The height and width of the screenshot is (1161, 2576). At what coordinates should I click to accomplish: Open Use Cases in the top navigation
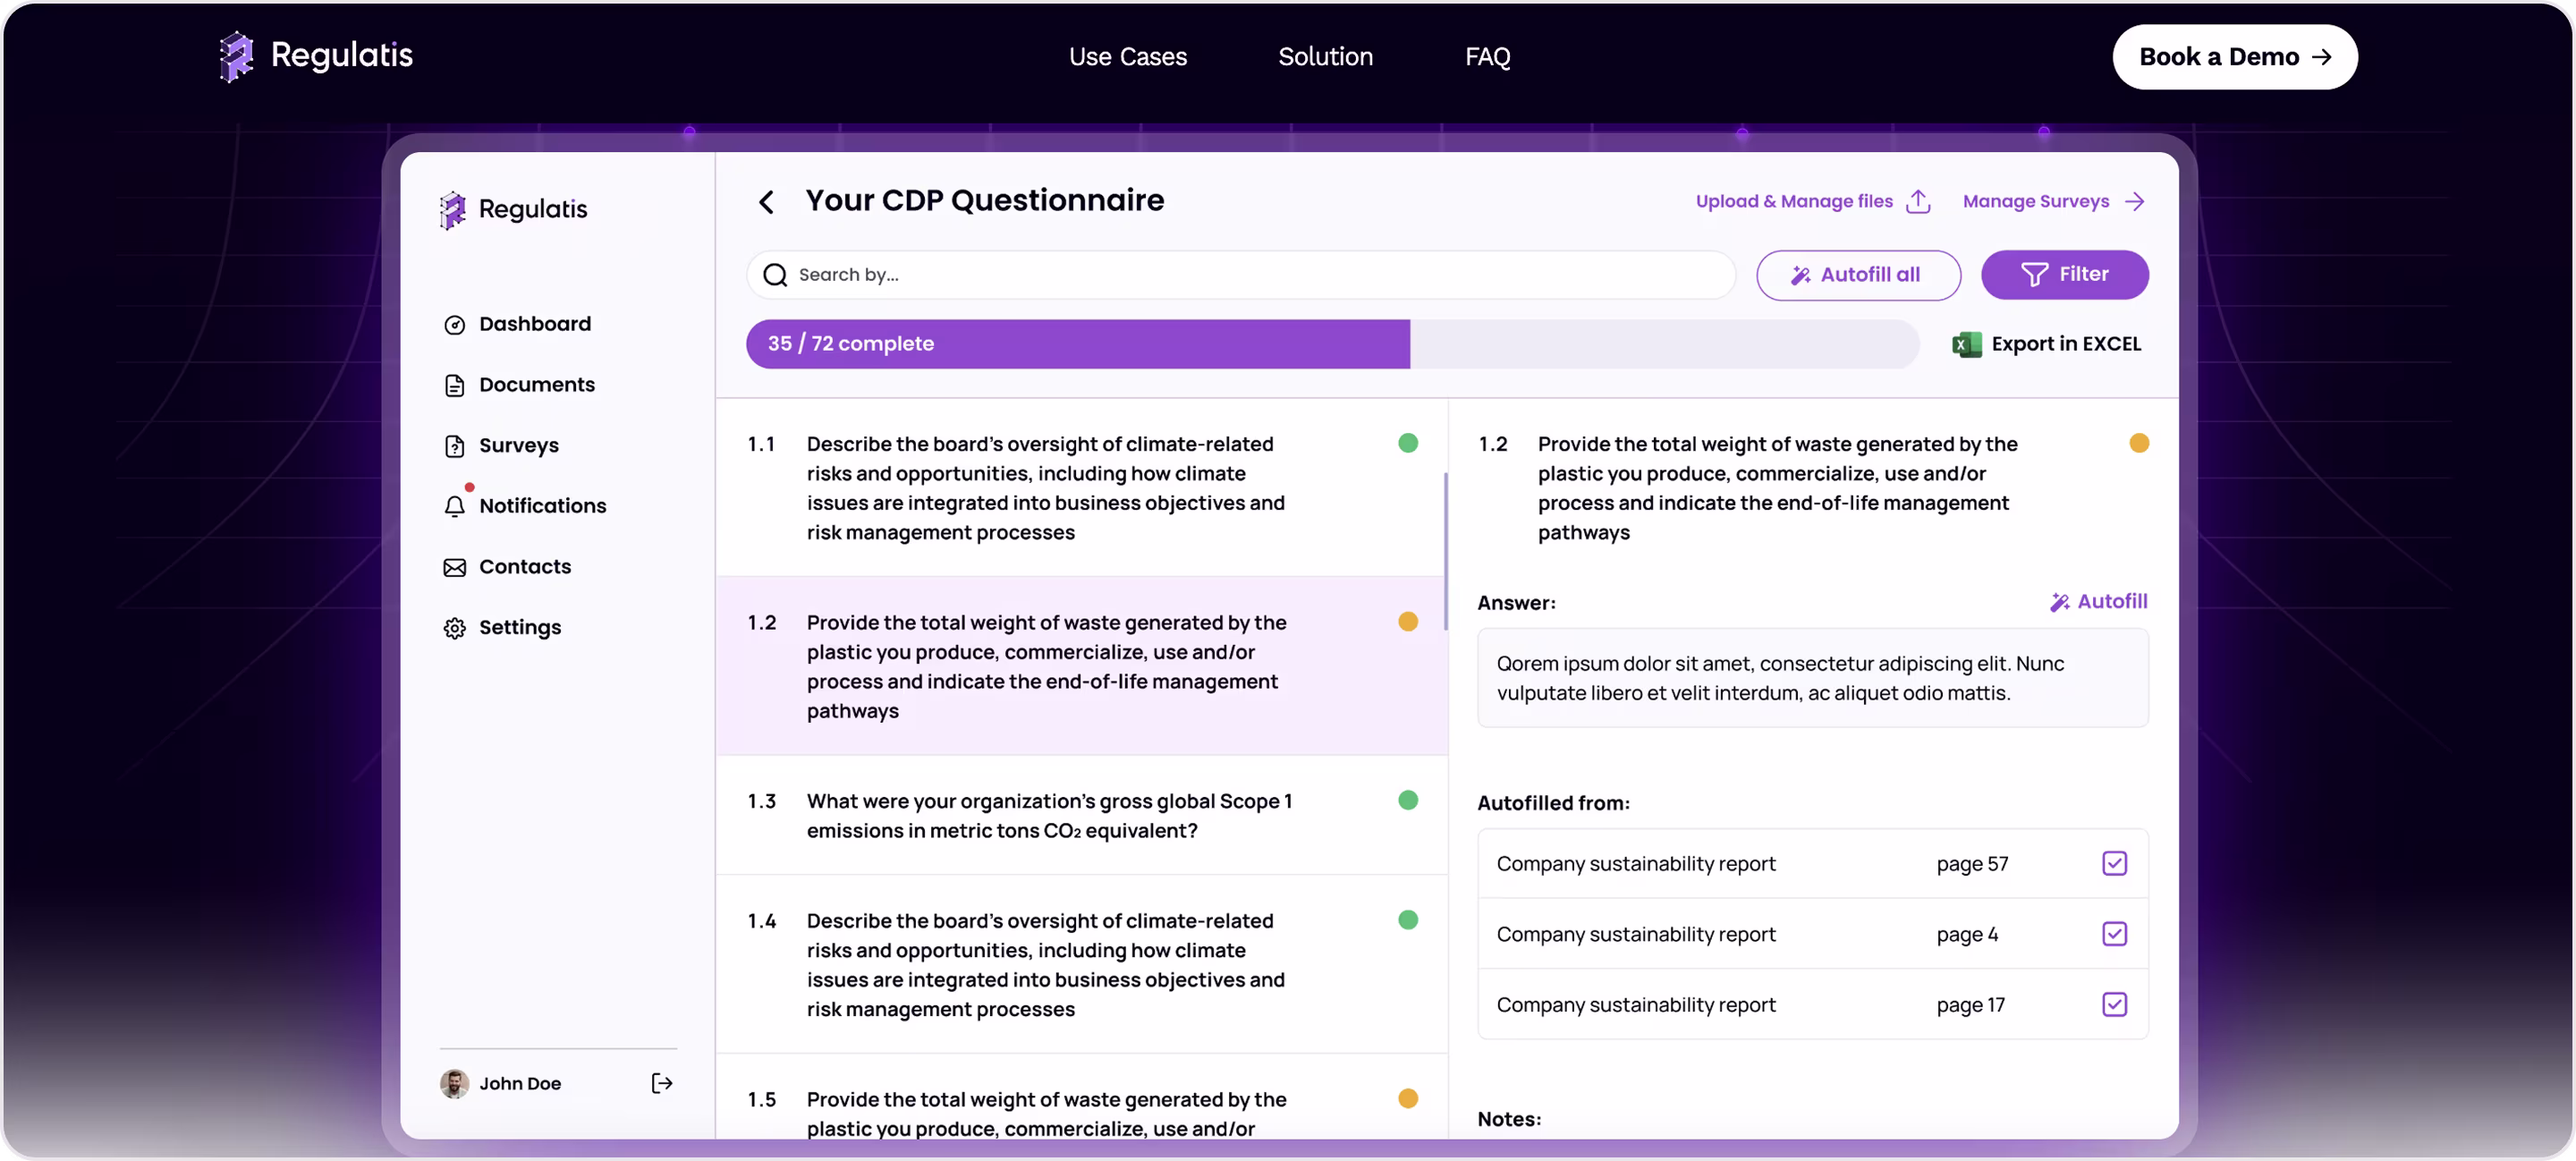pyautogui.click(x=1127, y=57)
